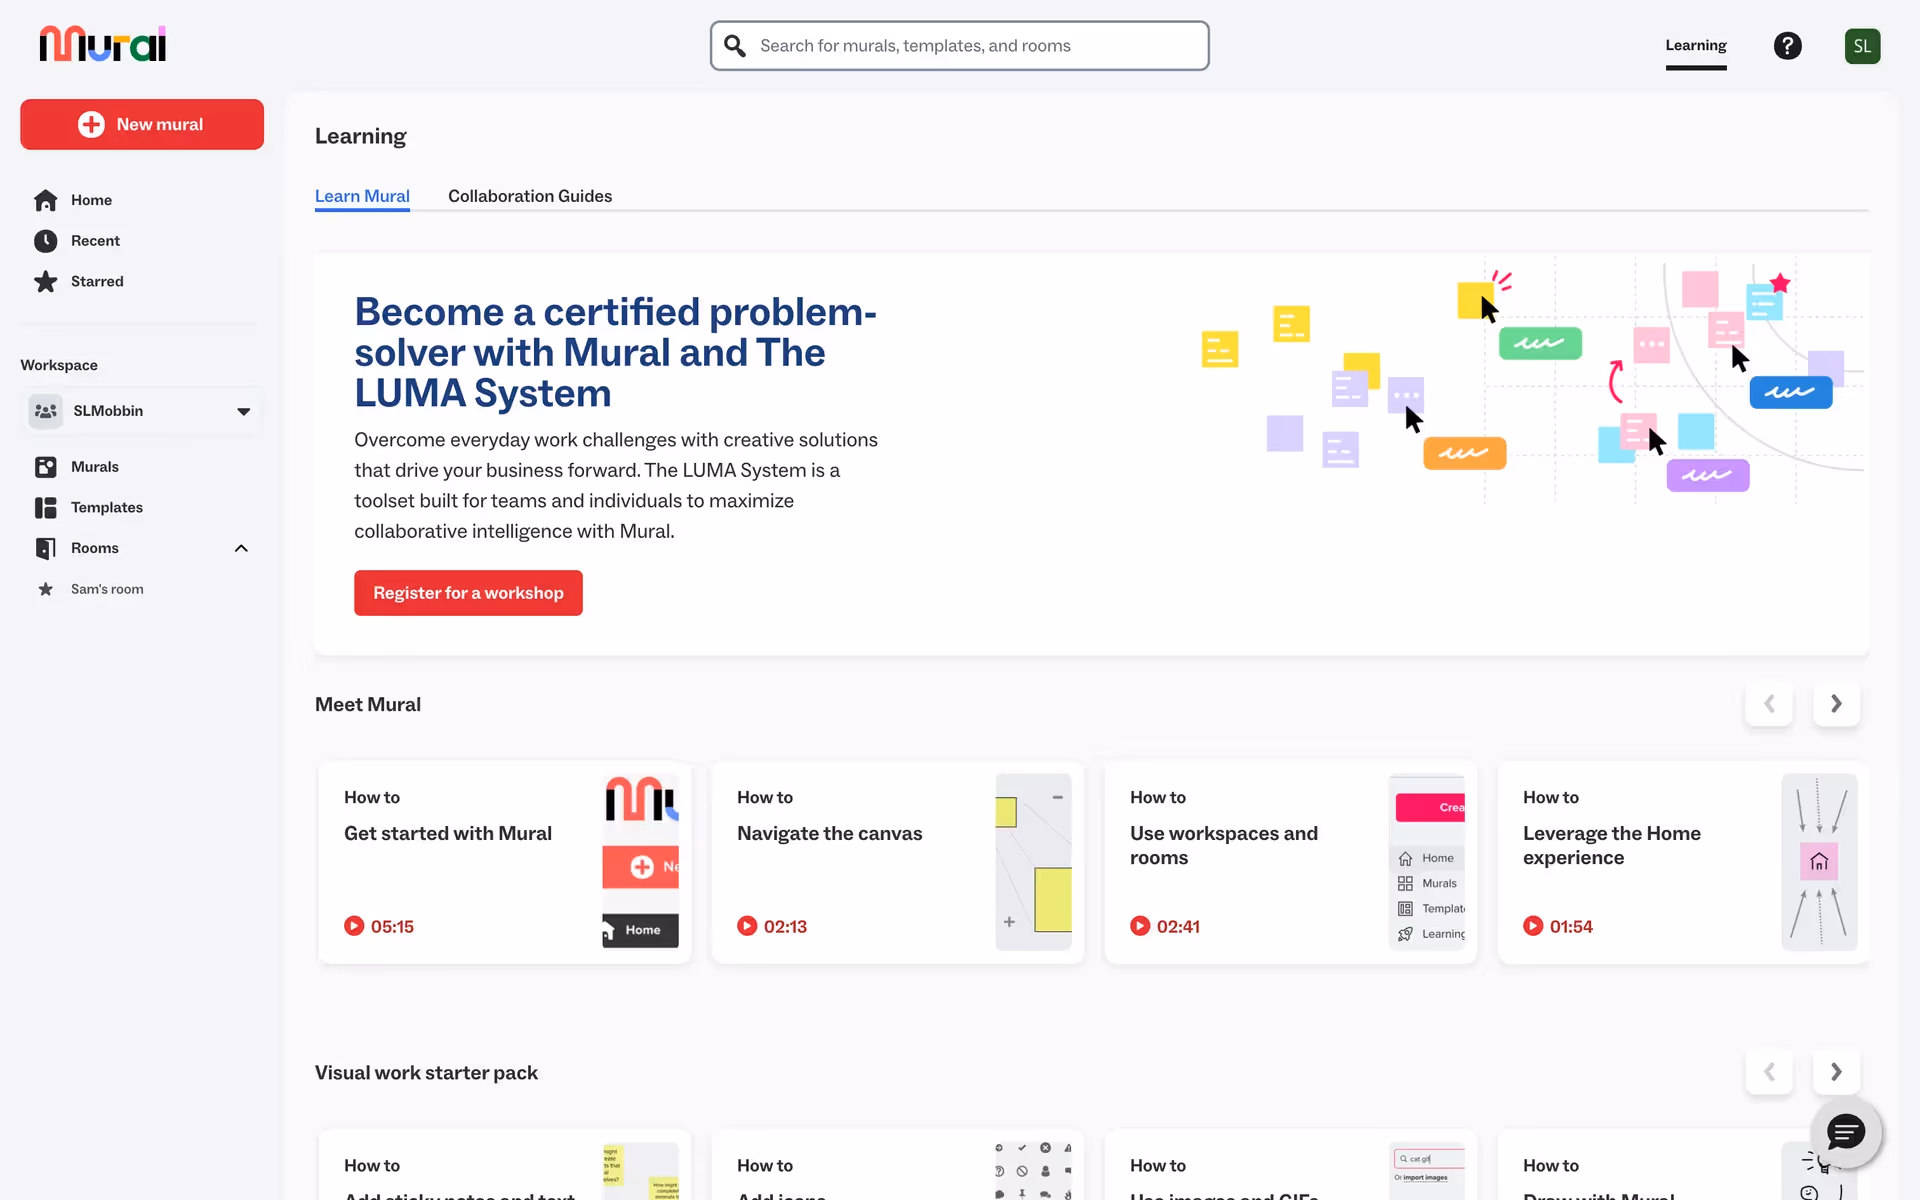The width and height of the screenshot is (1920, 1200).
Task: Focus the murals and templates search field
Action: click(x=960, y=46)
